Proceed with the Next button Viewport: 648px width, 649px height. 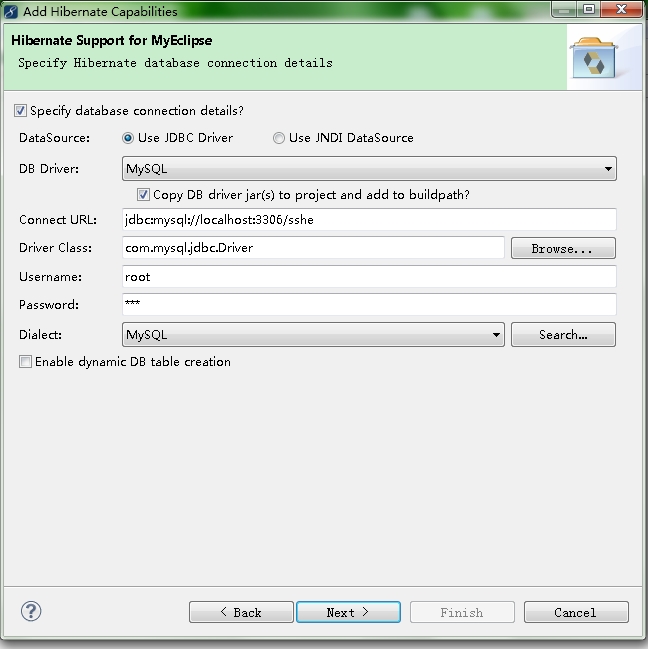(x=348, y=612)
